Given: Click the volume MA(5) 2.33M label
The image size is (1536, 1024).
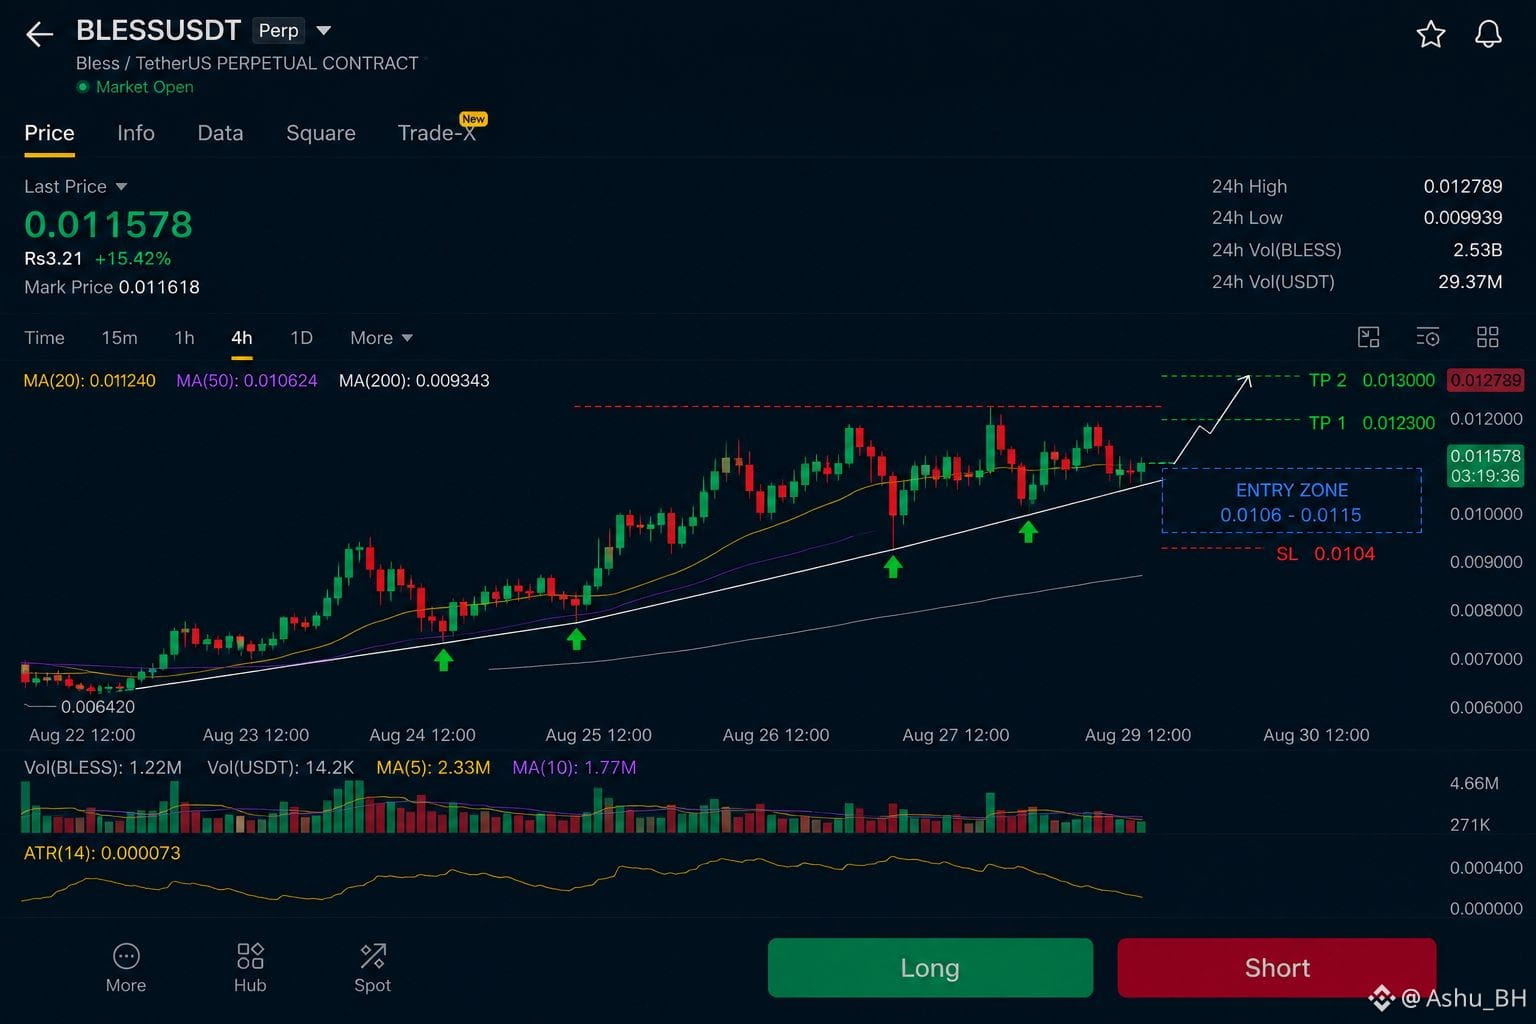Looking at the screenshot, I should click(433, 767).
